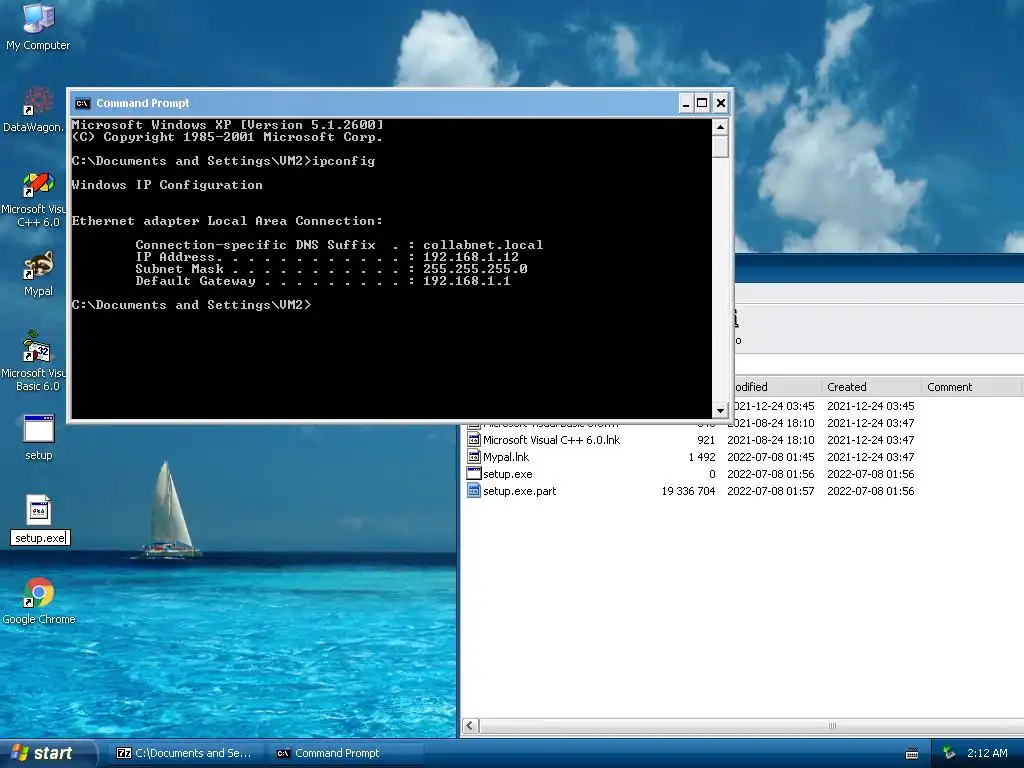Click the keyboard icon in taskbar
The width and height of the screenshot is (1024, 768).
912,754
